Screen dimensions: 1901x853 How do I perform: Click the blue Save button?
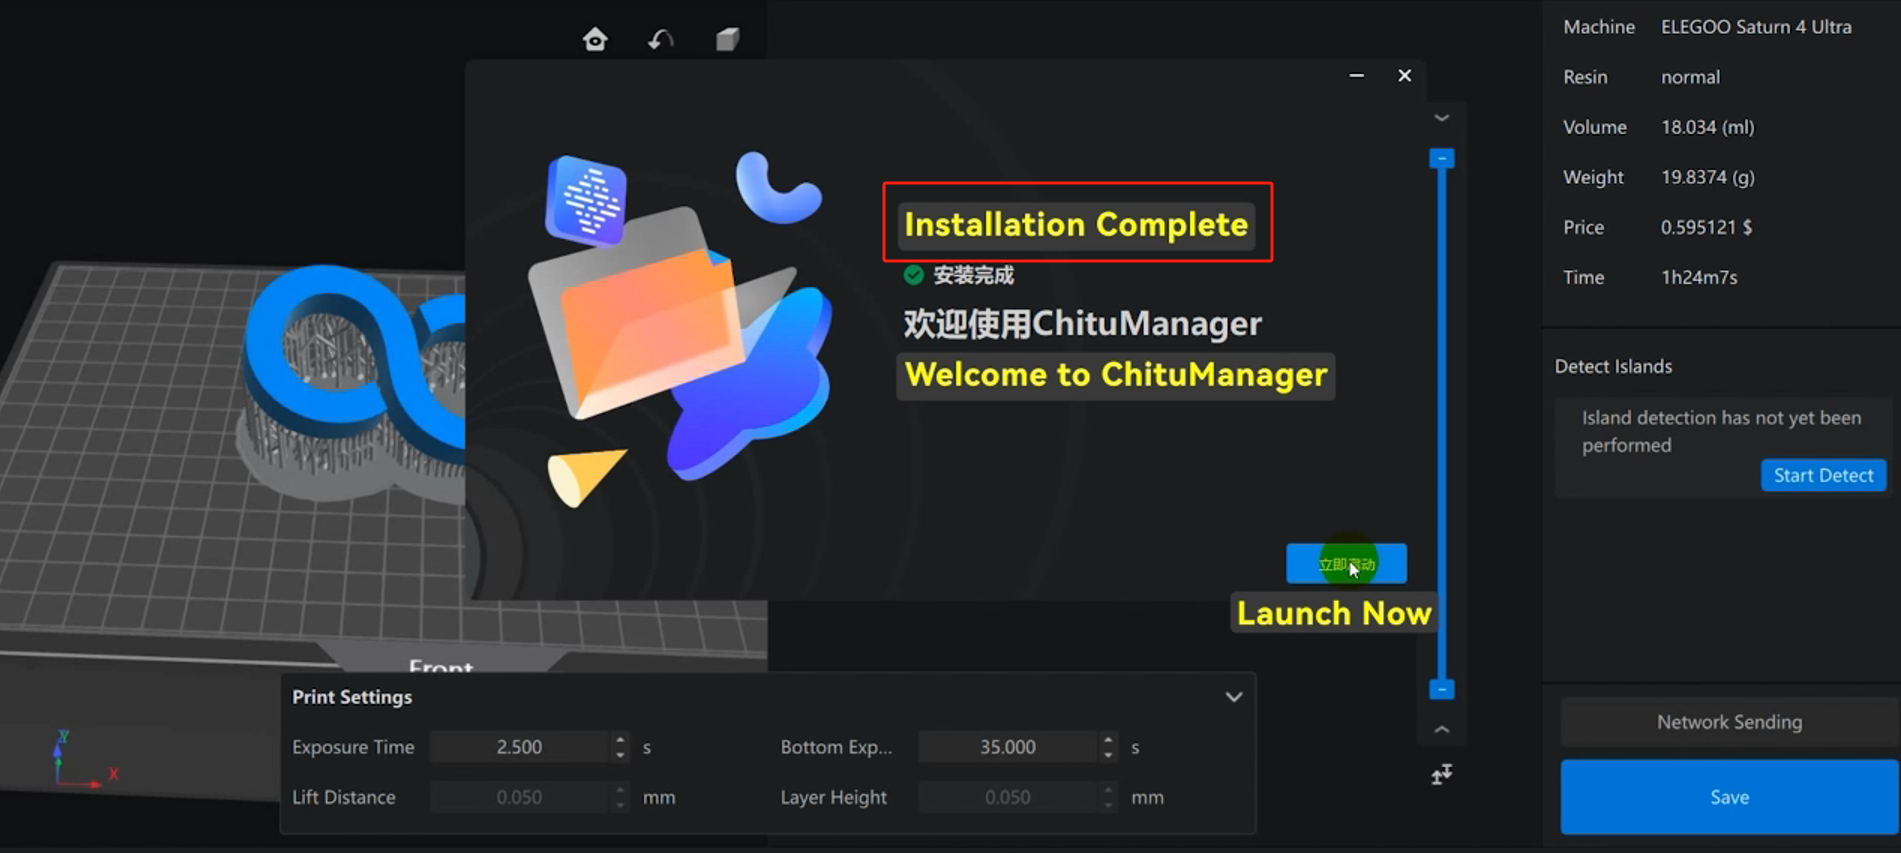(1729, 797)
